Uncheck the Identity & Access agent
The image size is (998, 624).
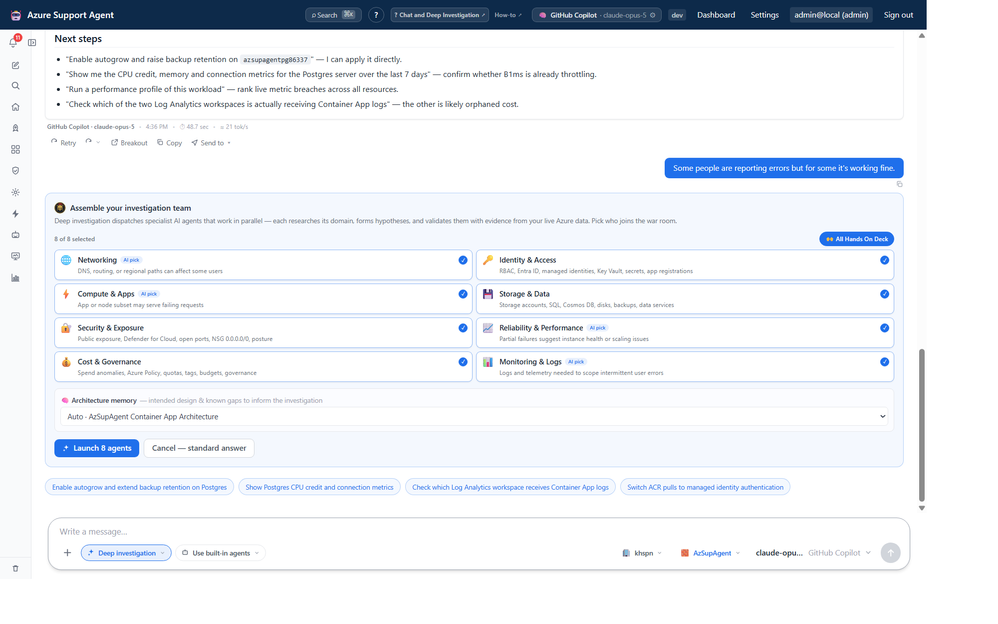click(884, 260)
